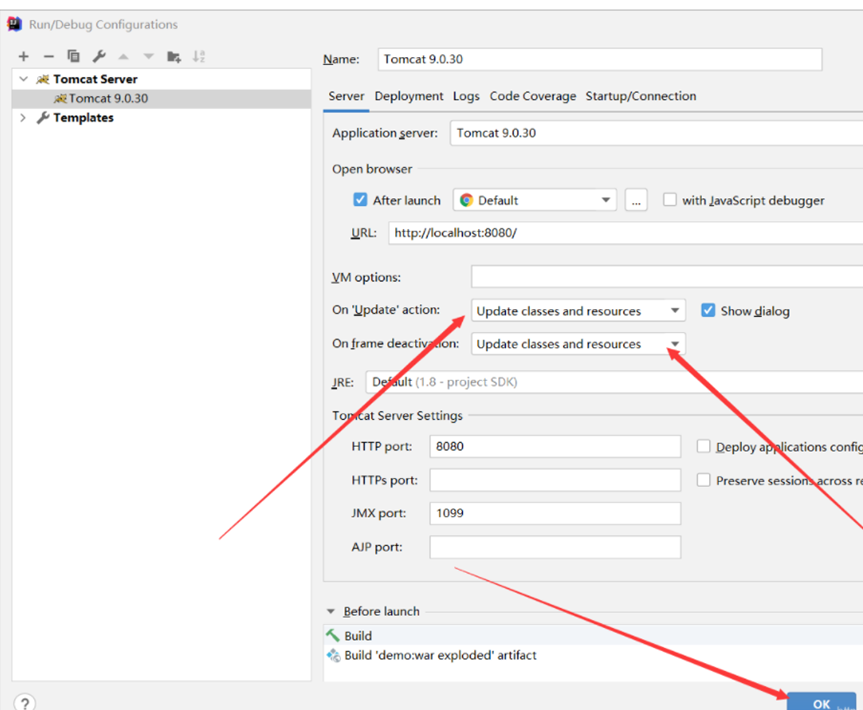863x710 pixels.
Task: Sort configurations alphabetically icon
Action: click(x=199, y=56)
